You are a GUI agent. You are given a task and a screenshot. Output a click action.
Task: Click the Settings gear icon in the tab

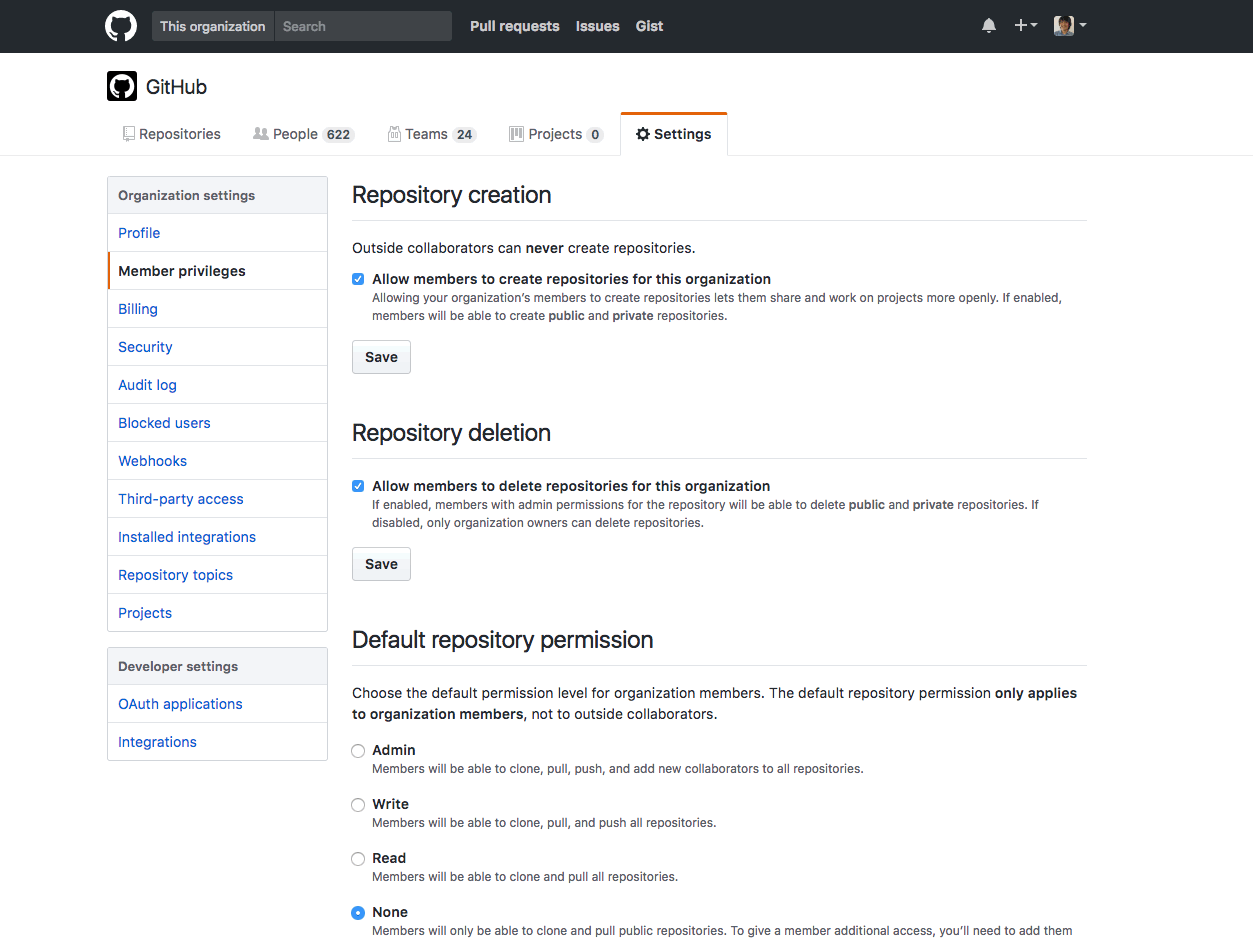tap(643, 134)
